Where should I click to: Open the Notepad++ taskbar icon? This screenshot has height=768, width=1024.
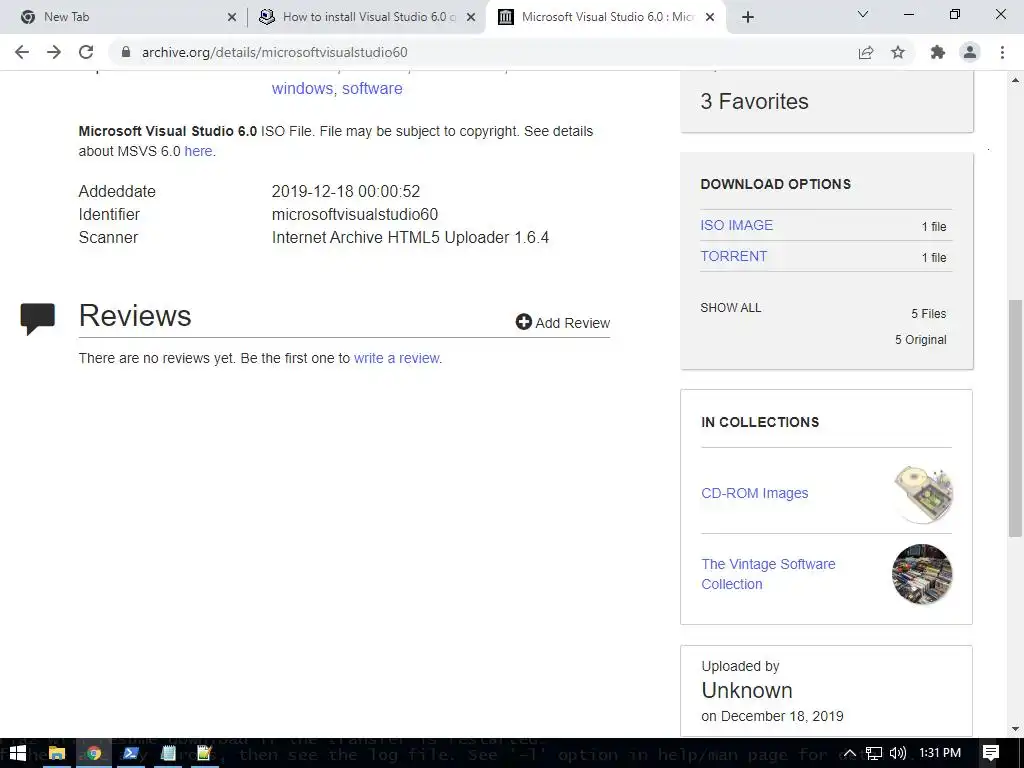(x=204, y=753)
